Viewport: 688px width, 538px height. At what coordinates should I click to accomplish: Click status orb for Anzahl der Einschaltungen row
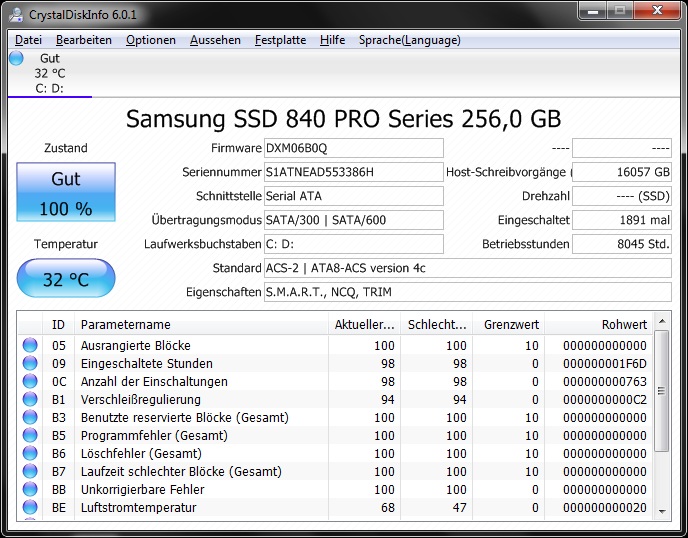(30, 381)
